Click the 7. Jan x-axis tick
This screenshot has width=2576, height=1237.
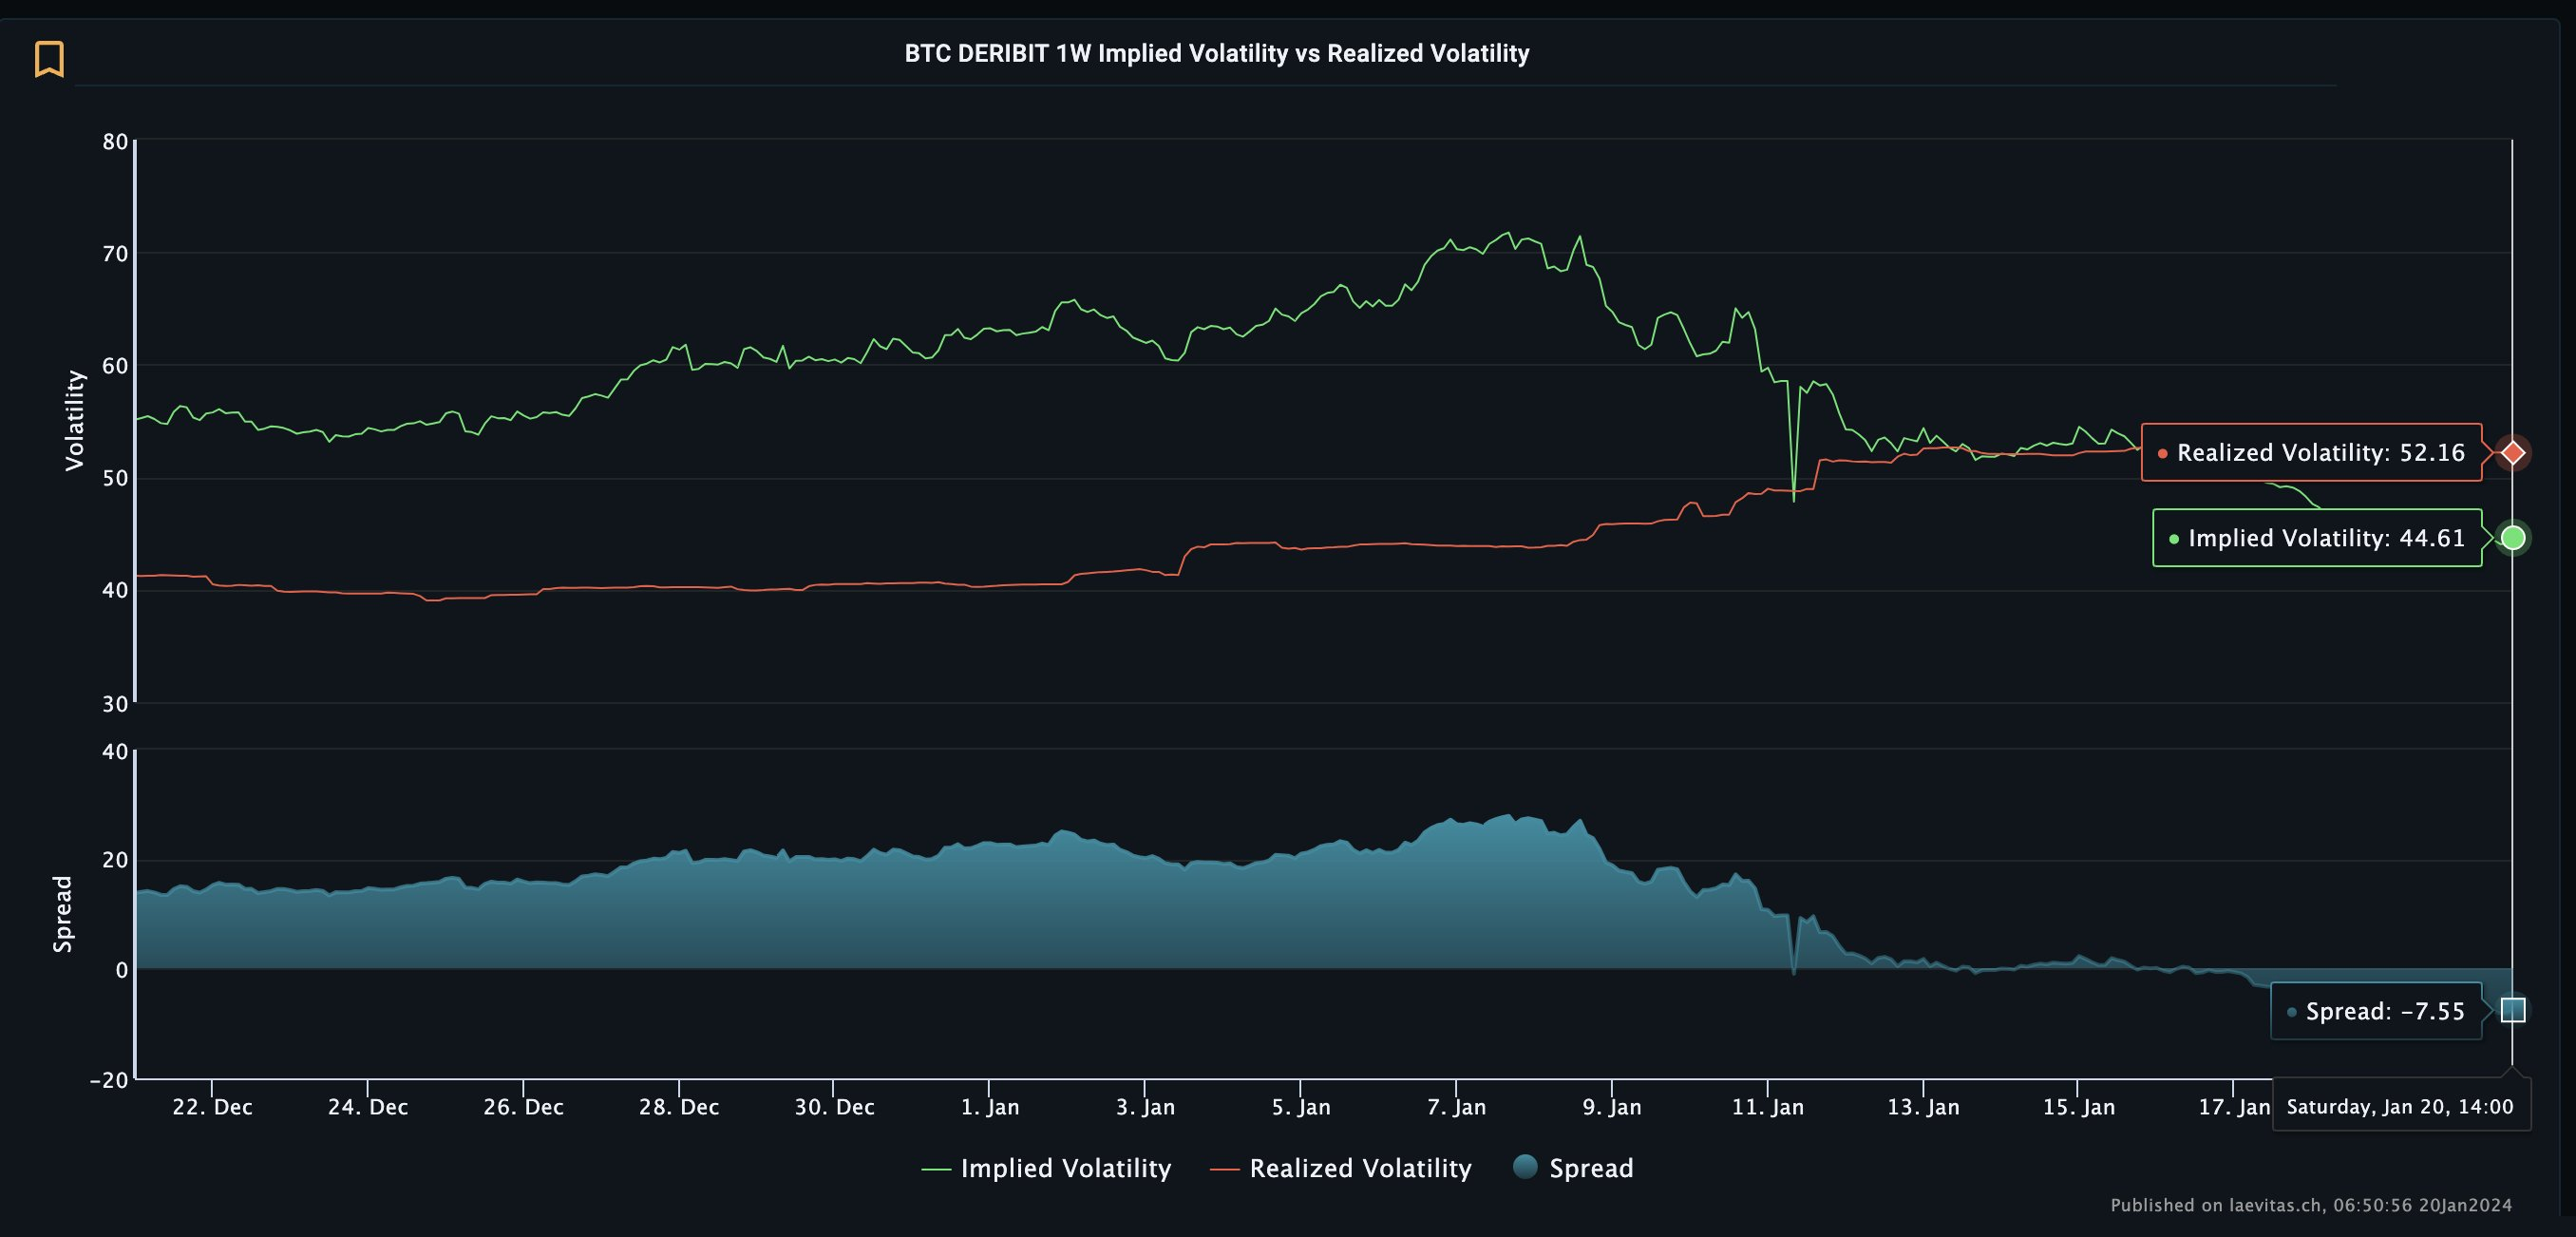pos(1456,1107)
